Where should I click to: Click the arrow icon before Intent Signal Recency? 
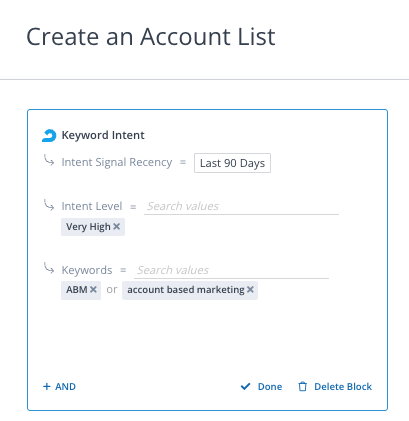click(x=49, y=160)
